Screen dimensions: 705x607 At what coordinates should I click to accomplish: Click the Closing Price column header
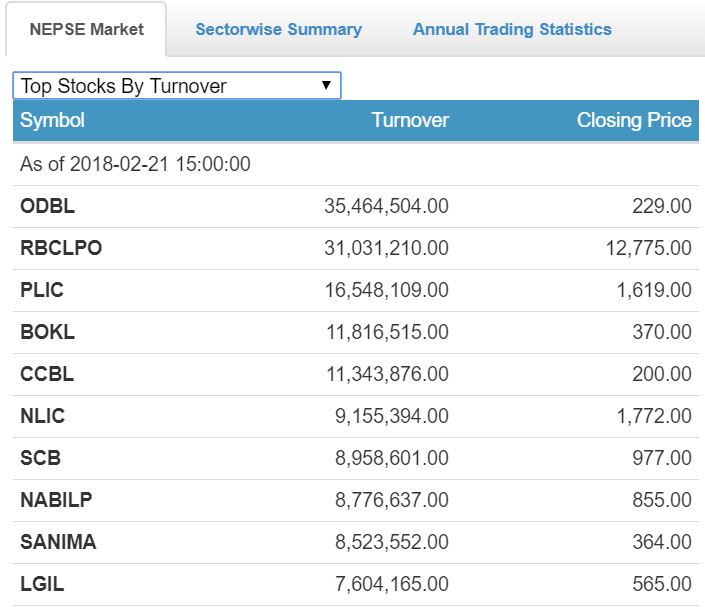(634, 120)
